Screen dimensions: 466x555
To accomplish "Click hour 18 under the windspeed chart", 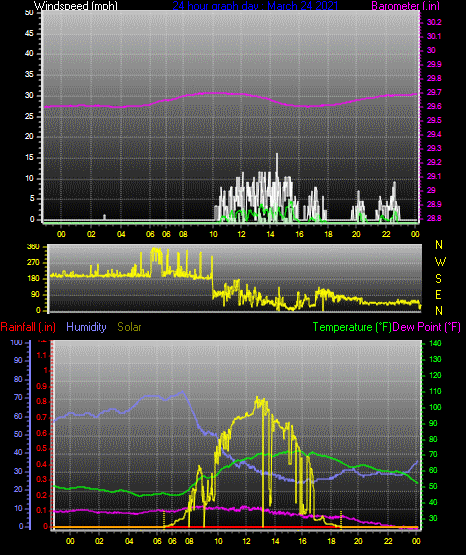I will [x=328, y=234].
